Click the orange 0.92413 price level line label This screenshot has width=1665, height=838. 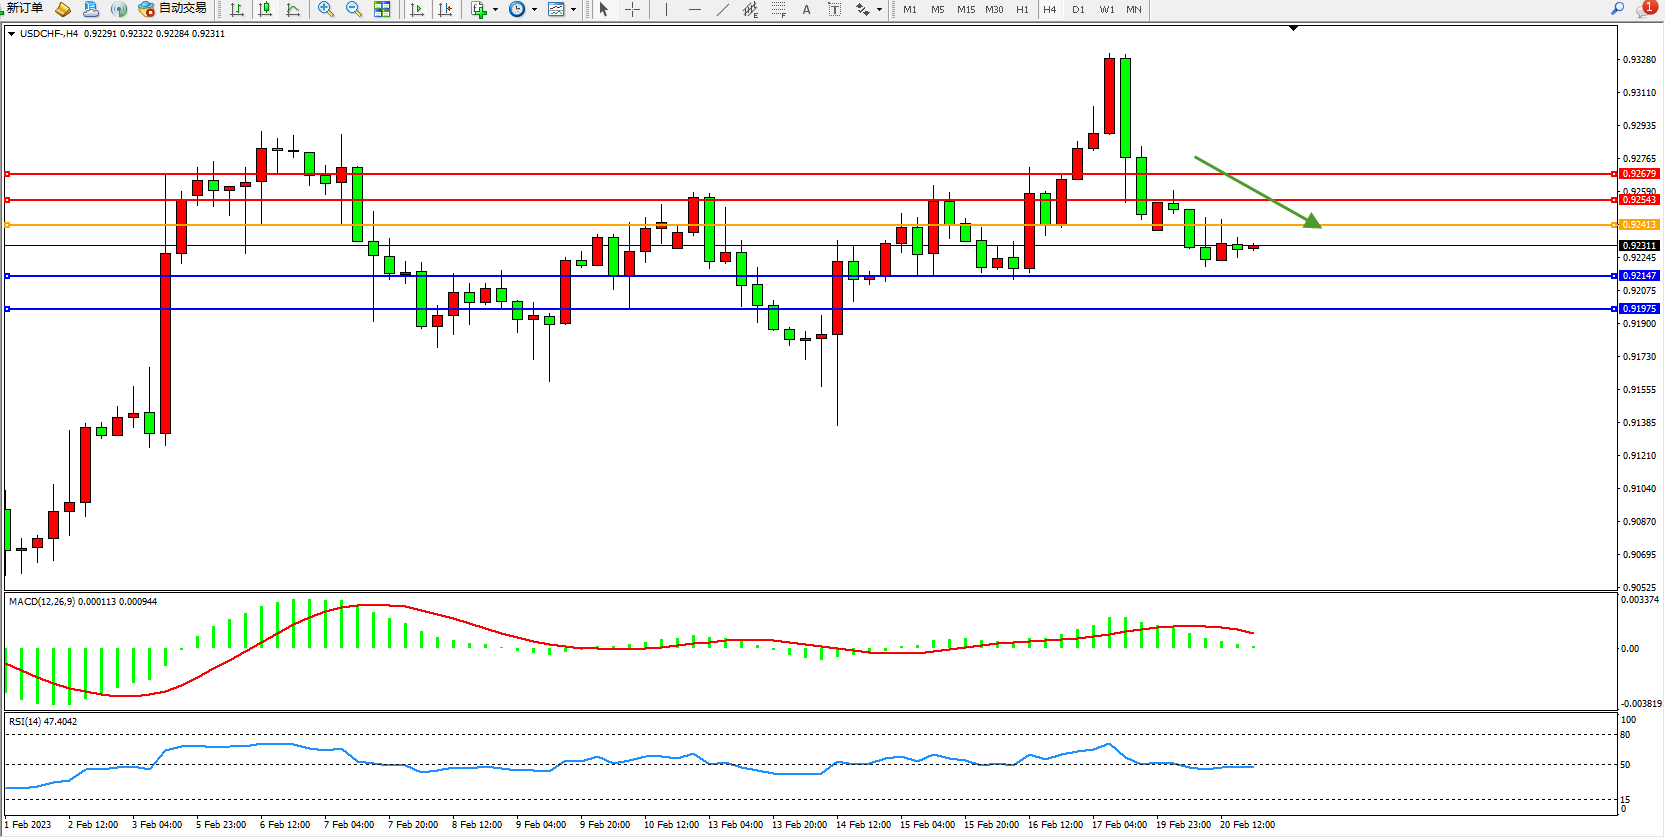pyautogui.click(x=1639, y=225)
